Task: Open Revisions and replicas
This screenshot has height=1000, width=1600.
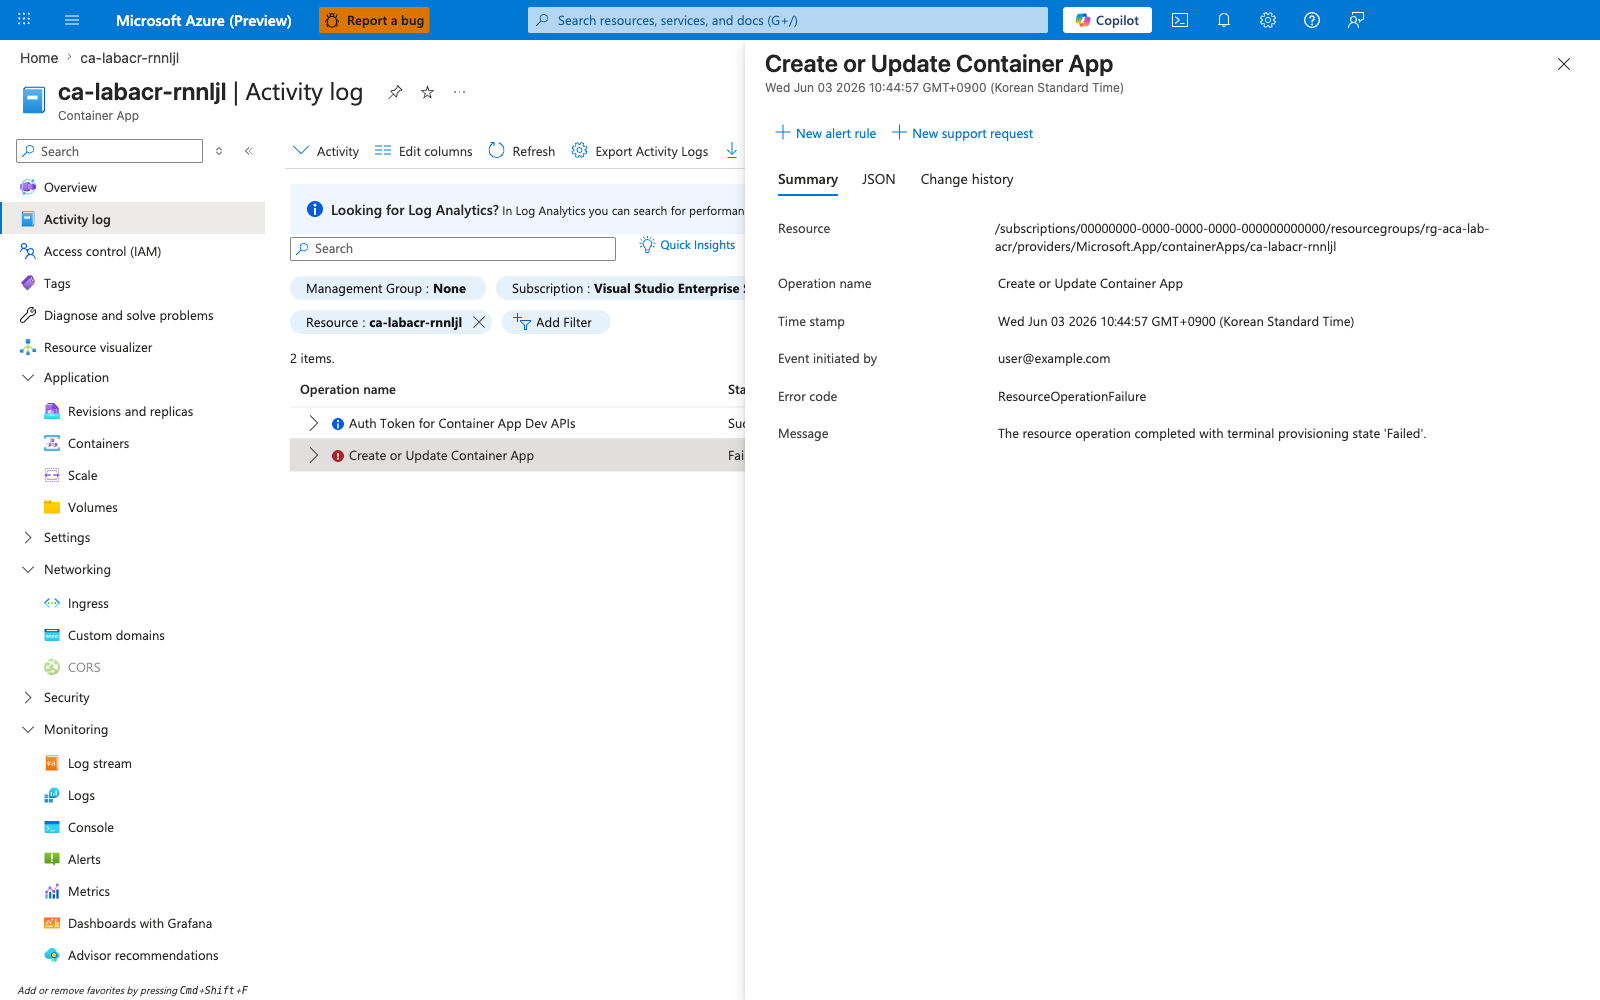Action: 130,411
